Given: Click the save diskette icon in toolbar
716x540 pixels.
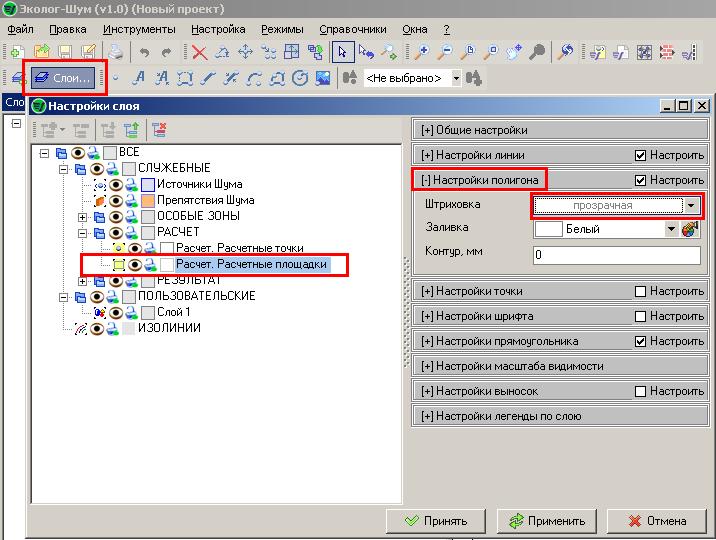Looking at the screenshot, I should (65, 51).
